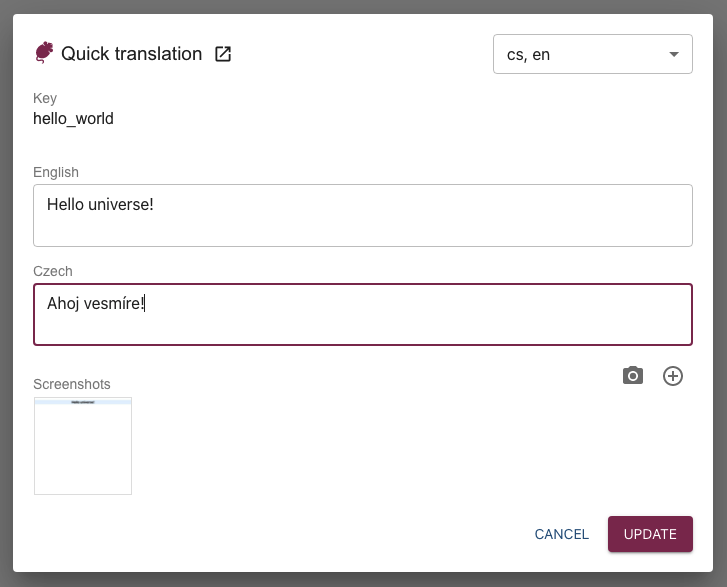Click inside the English translation field
Viewport: 727px width, 587px height.
pos(362,226)
